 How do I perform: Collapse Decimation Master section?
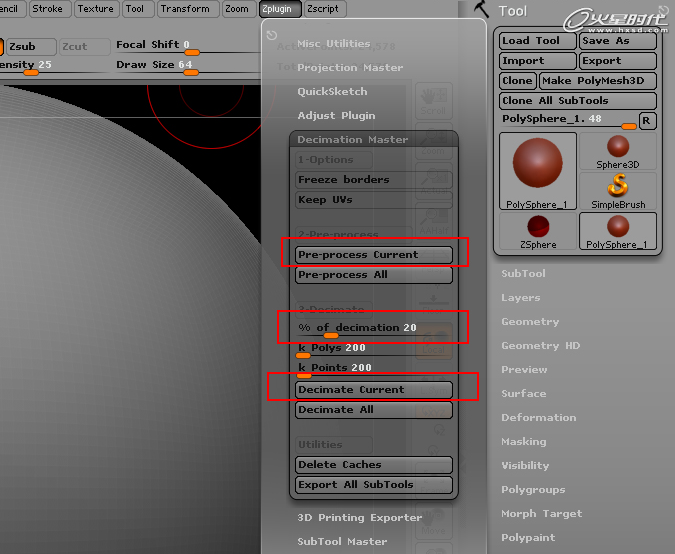click(353, 139)
